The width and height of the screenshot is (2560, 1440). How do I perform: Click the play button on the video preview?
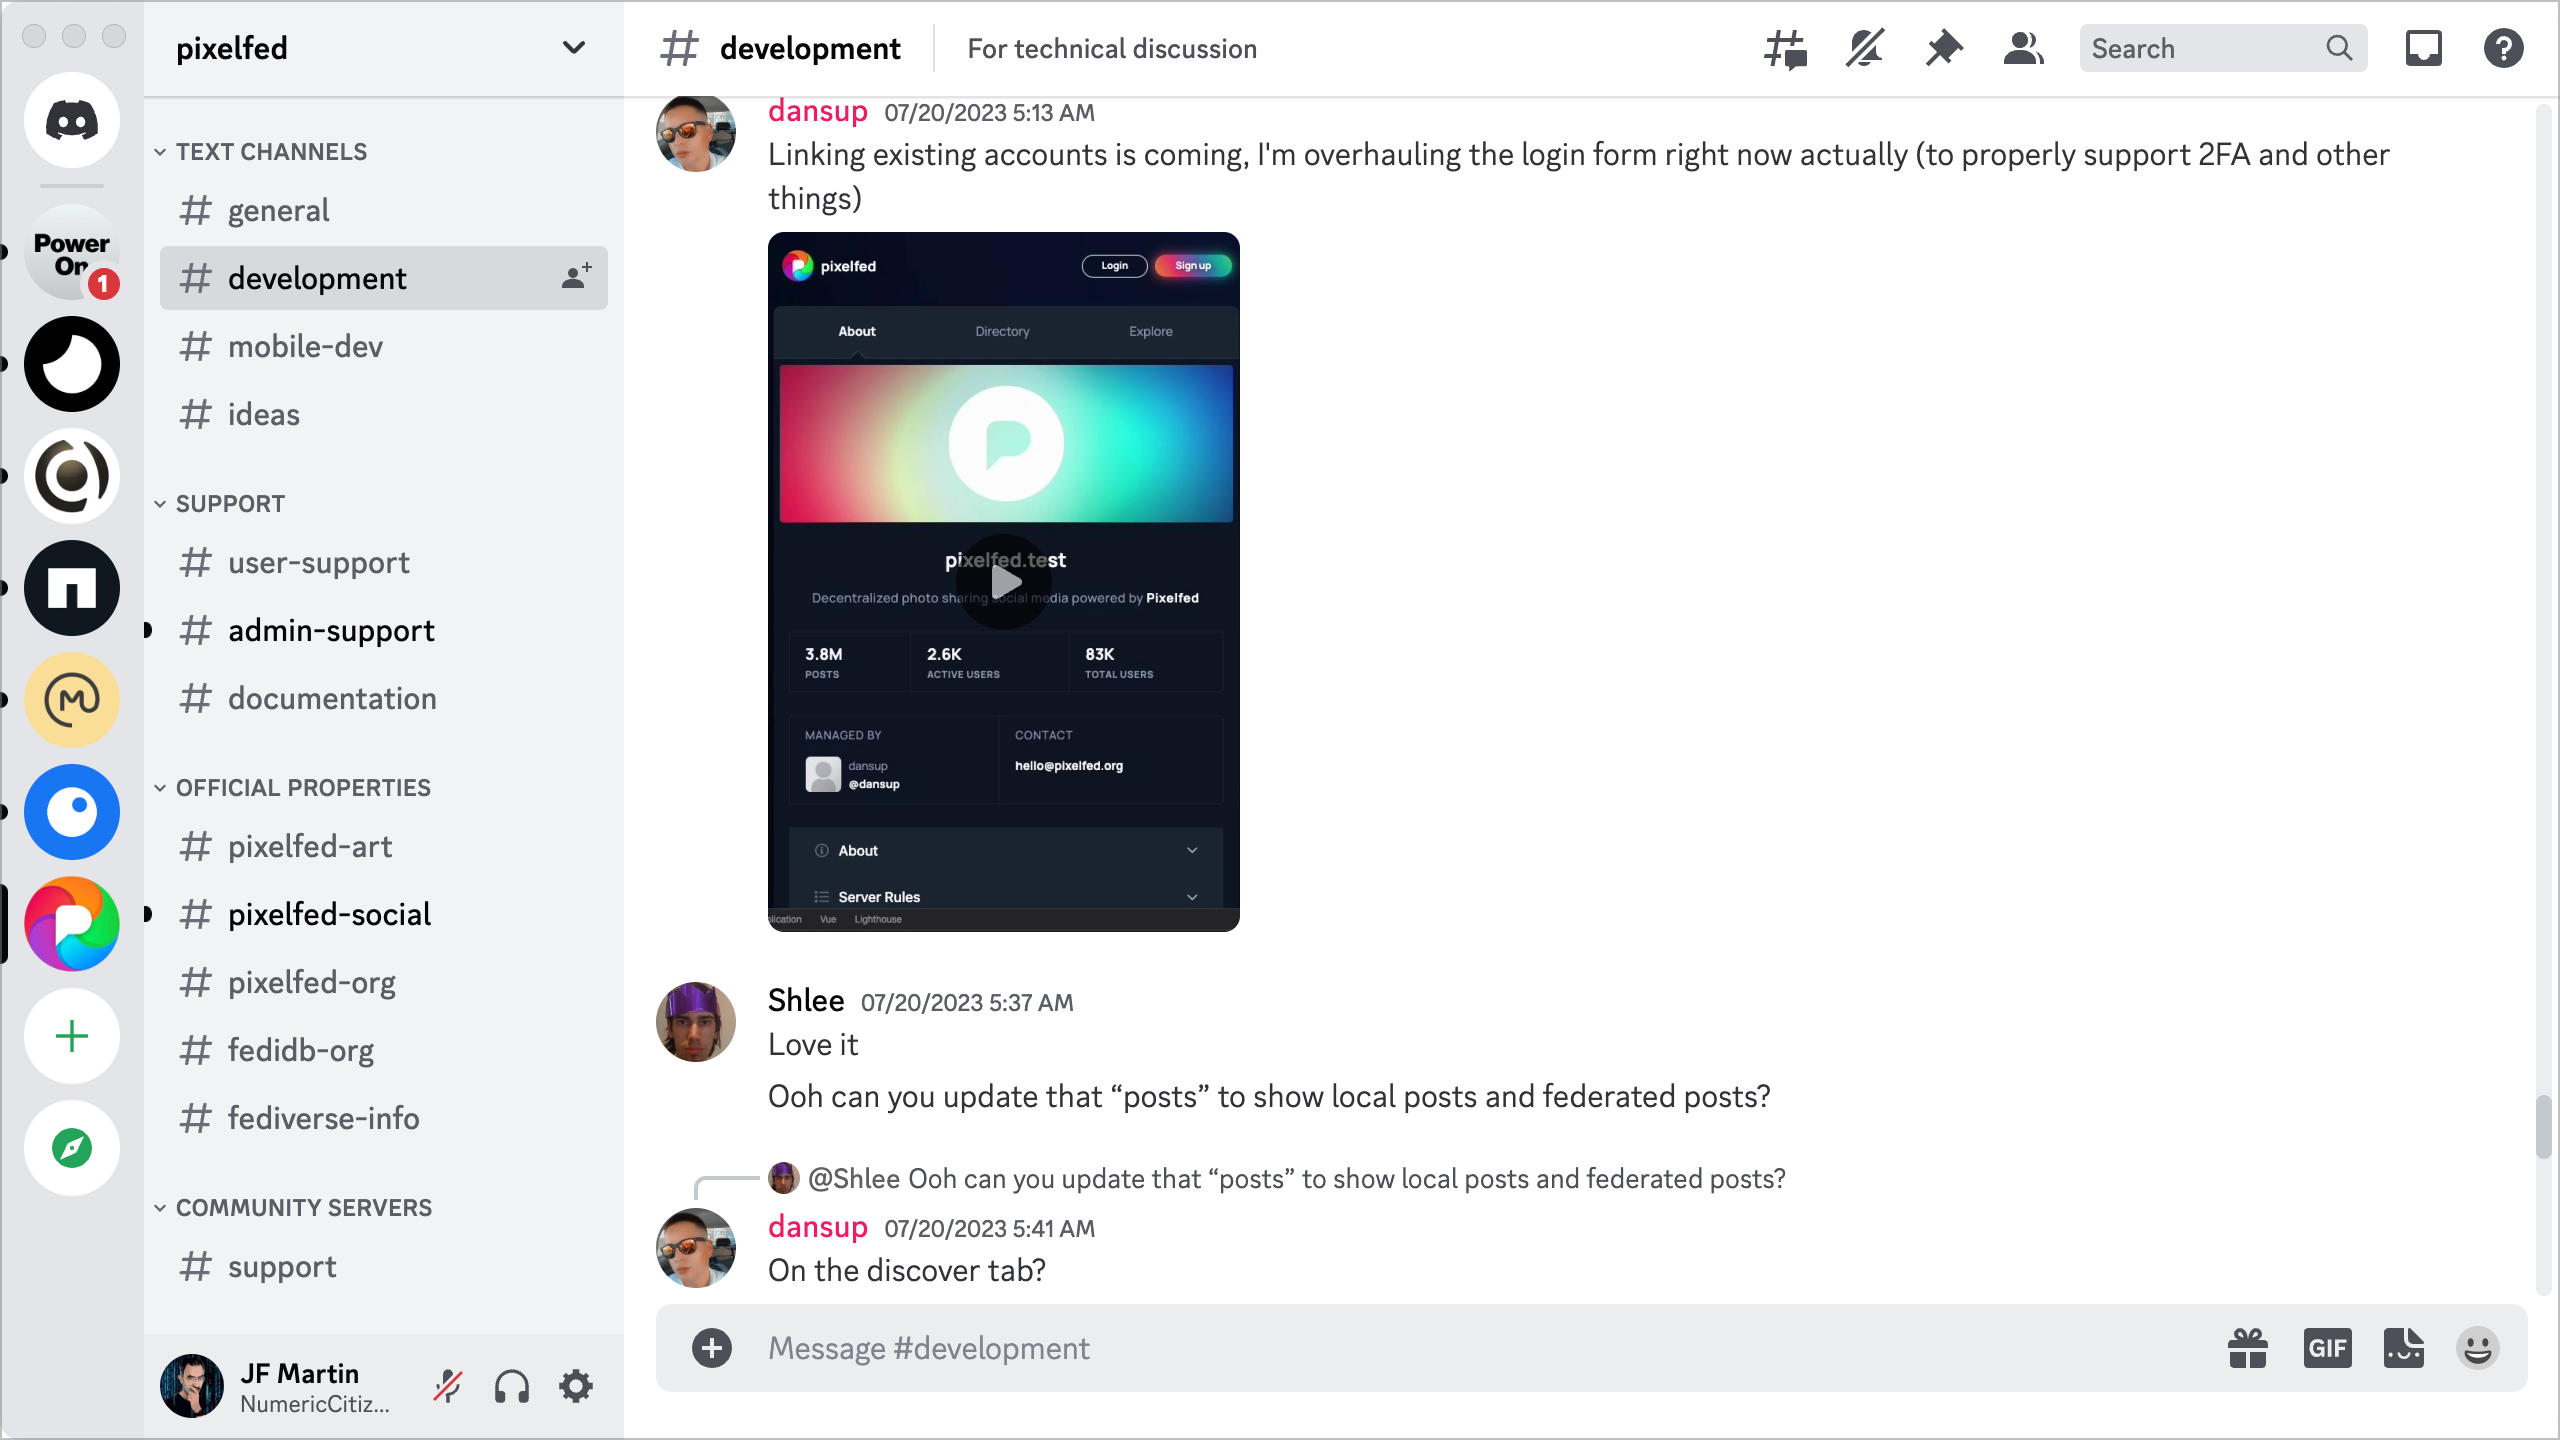[x=1004, y=580]
